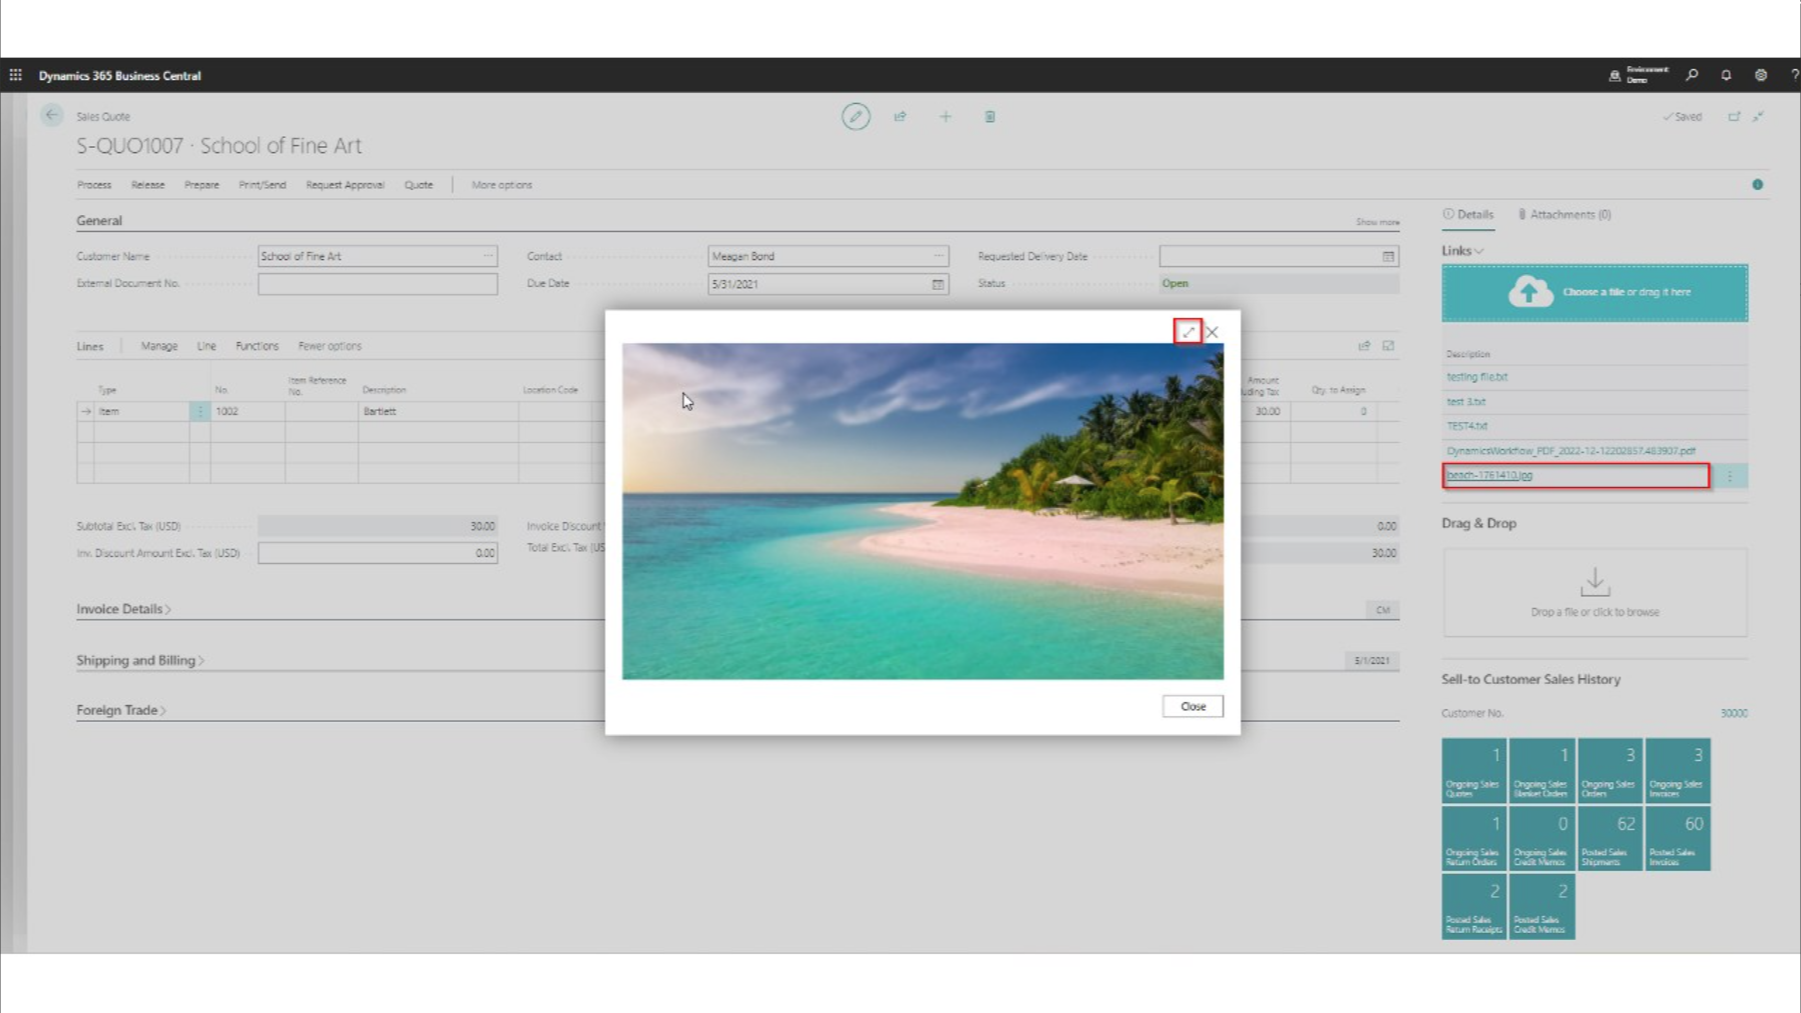
Task: Click the Ongoing Sales Quotes tile
Action: point(1473,771)
